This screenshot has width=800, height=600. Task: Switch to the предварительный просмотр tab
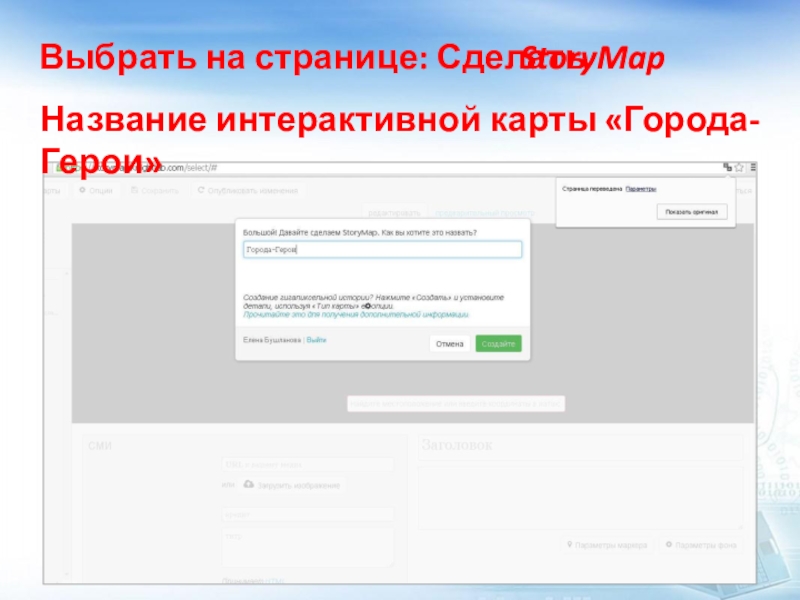click(x=484, y=213)
